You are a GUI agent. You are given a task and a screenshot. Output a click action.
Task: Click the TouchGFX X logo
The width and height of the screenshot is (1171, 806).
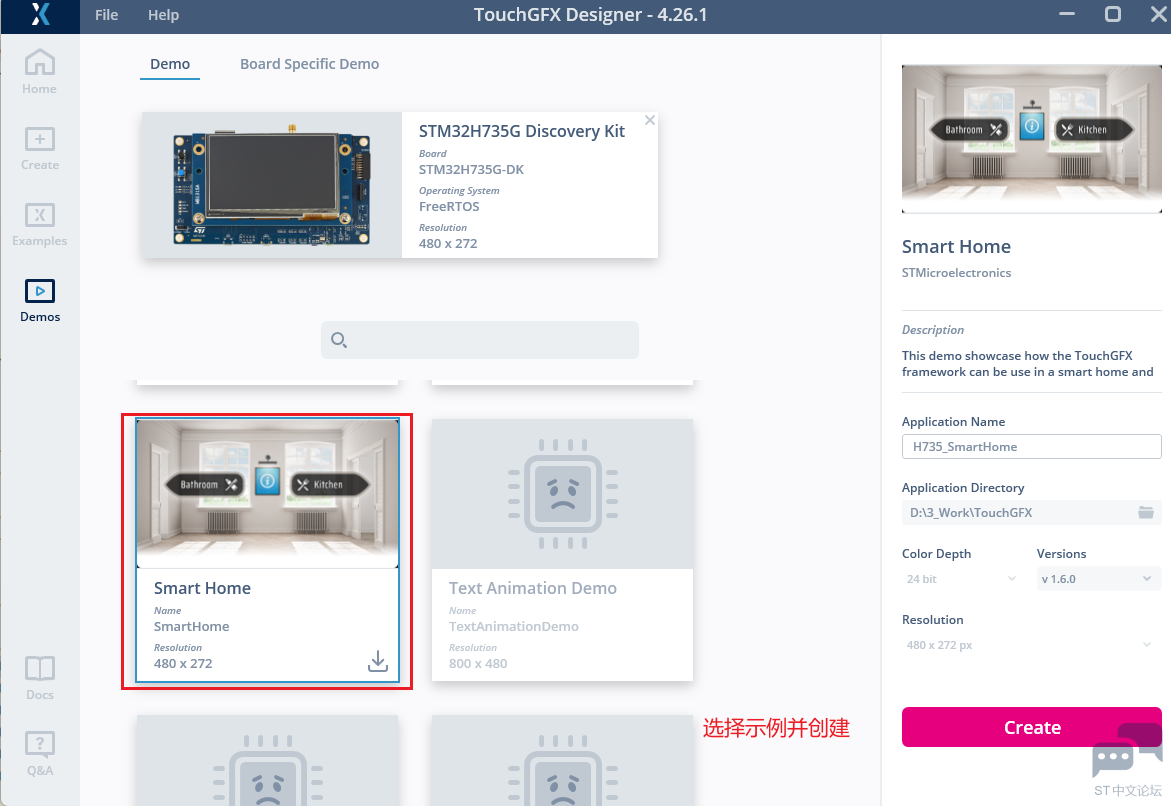(40, 14)
